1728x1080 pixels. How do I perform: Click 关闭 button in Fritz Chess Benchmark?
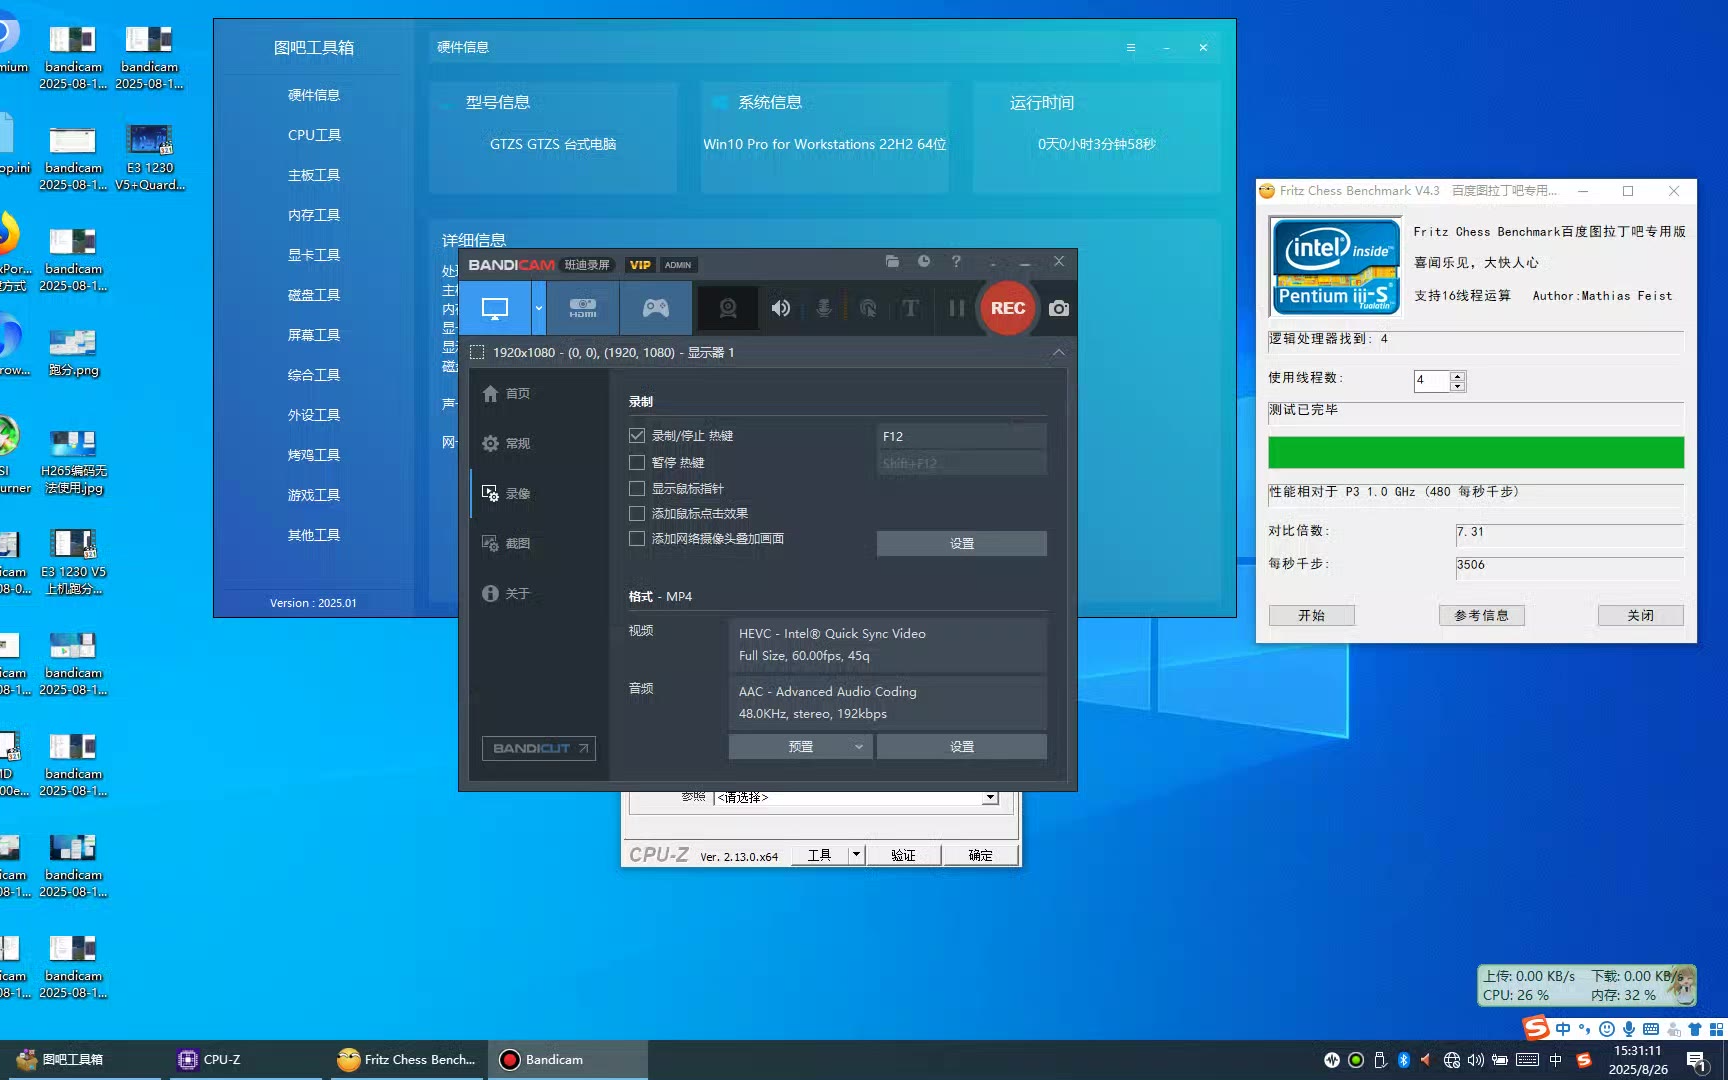coord(1640,615)
